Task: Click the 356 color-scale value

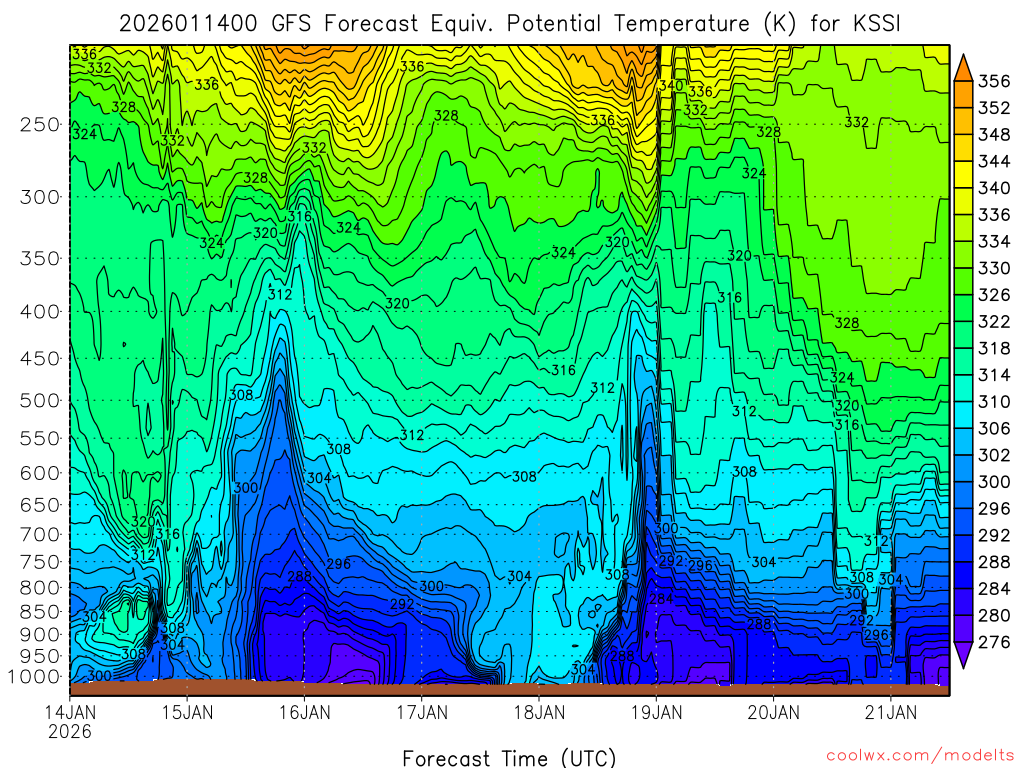Action: [993, 81]
